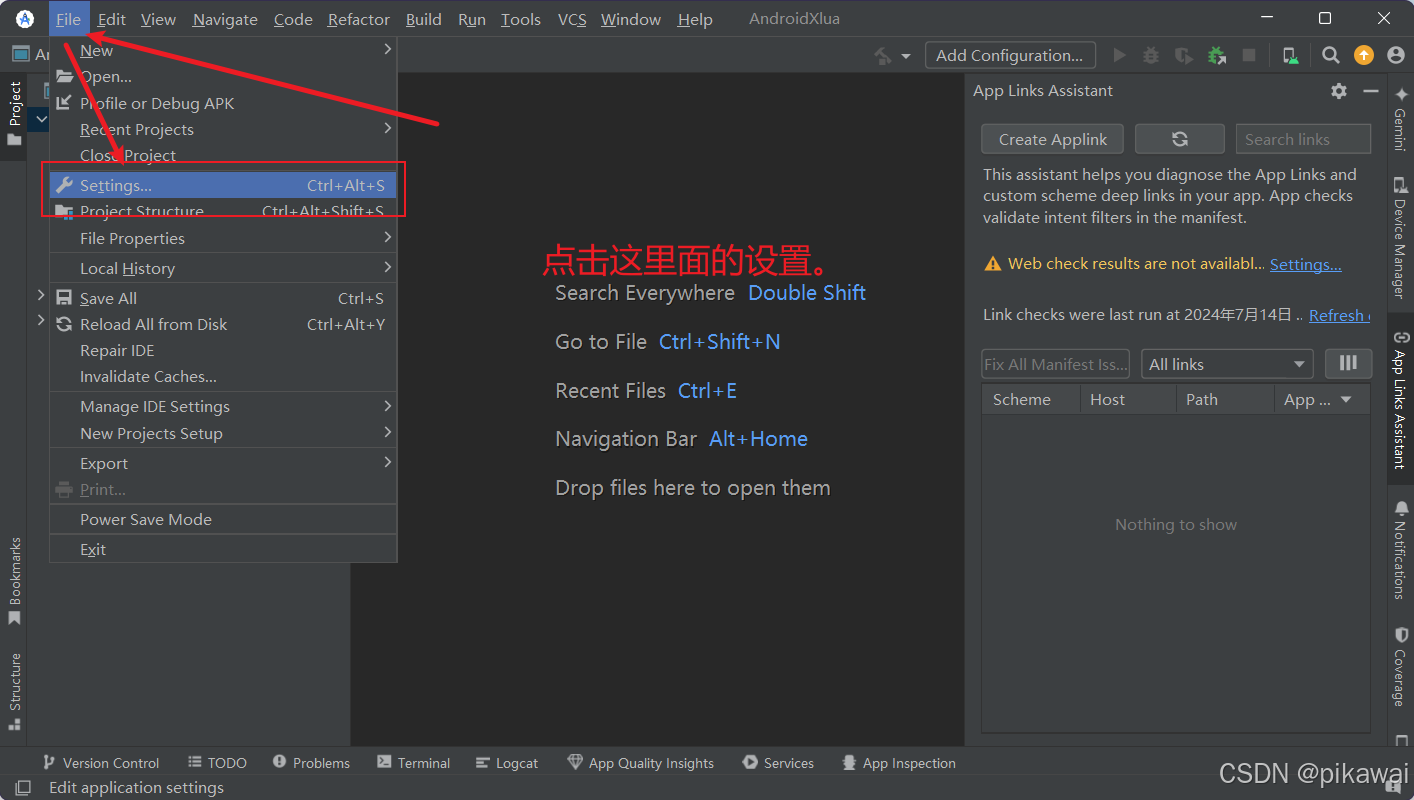Follow the Settings link in the warning message
This screenshot has height=800, width=1414.
(x=1304, y=264)
